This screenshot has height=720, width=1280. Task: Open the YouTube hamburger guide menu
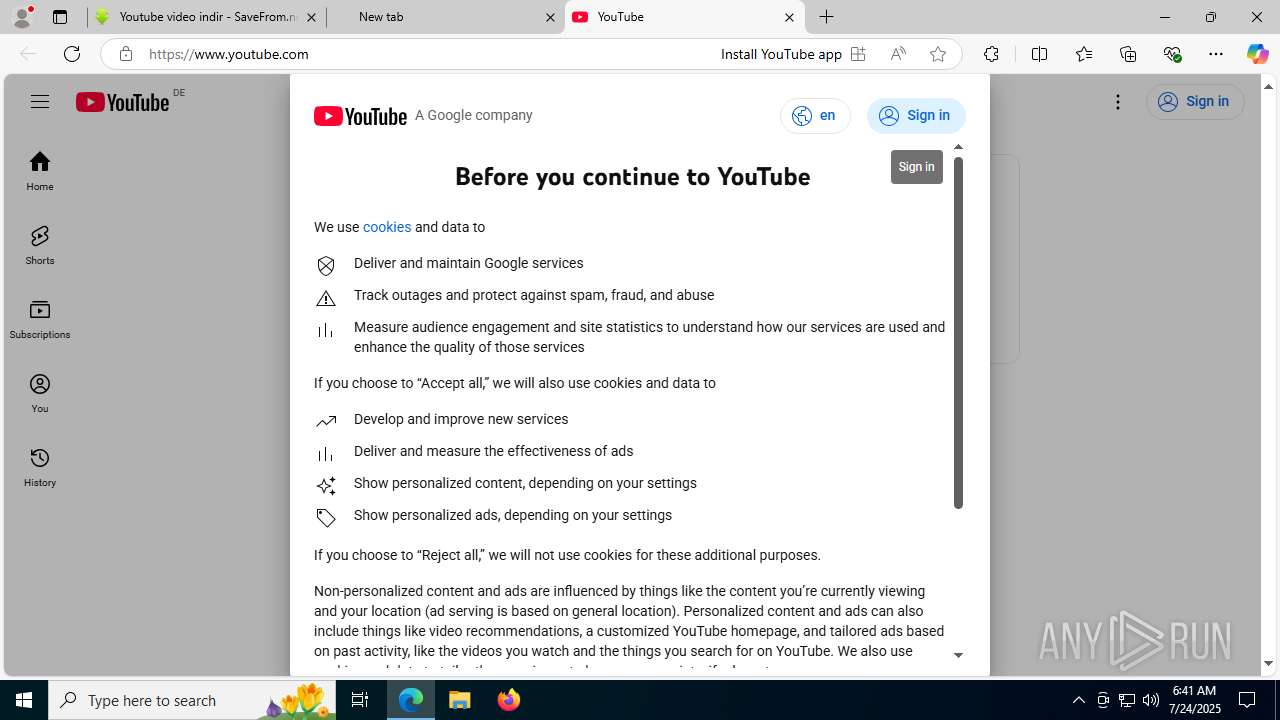pyautogui.click(x=40, y=101)
